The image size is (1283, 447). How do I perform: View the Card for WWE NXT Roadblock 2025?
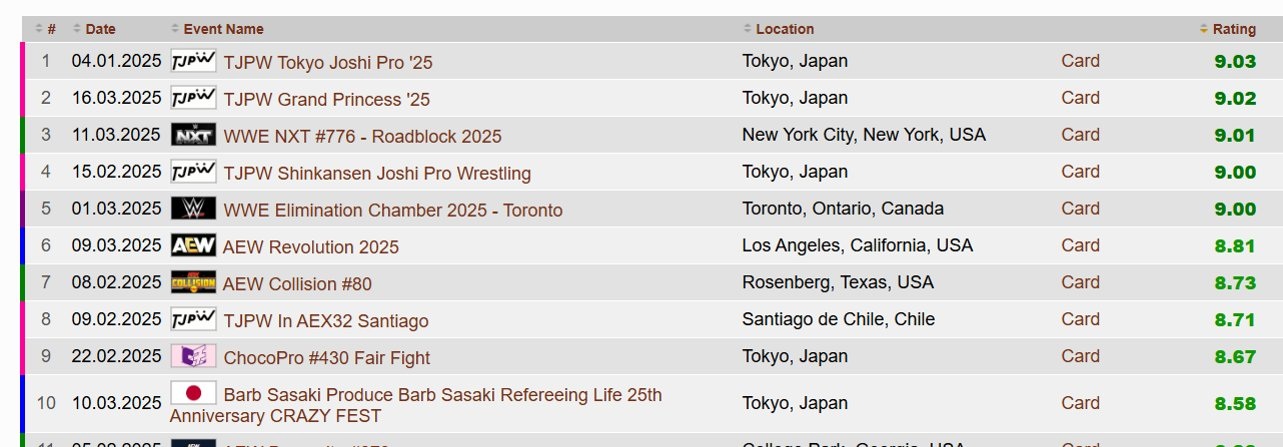click(x=1080, y=135)
